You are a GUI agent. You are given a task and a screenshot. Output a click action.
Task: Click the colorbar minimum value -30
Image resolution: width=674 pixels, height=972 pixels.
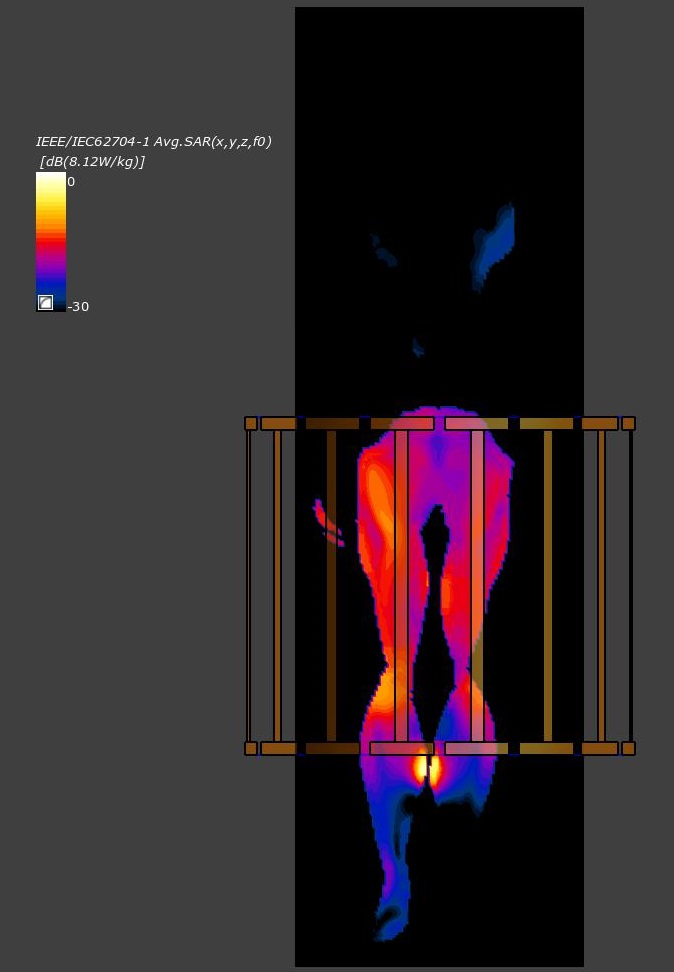pos(78,307)
